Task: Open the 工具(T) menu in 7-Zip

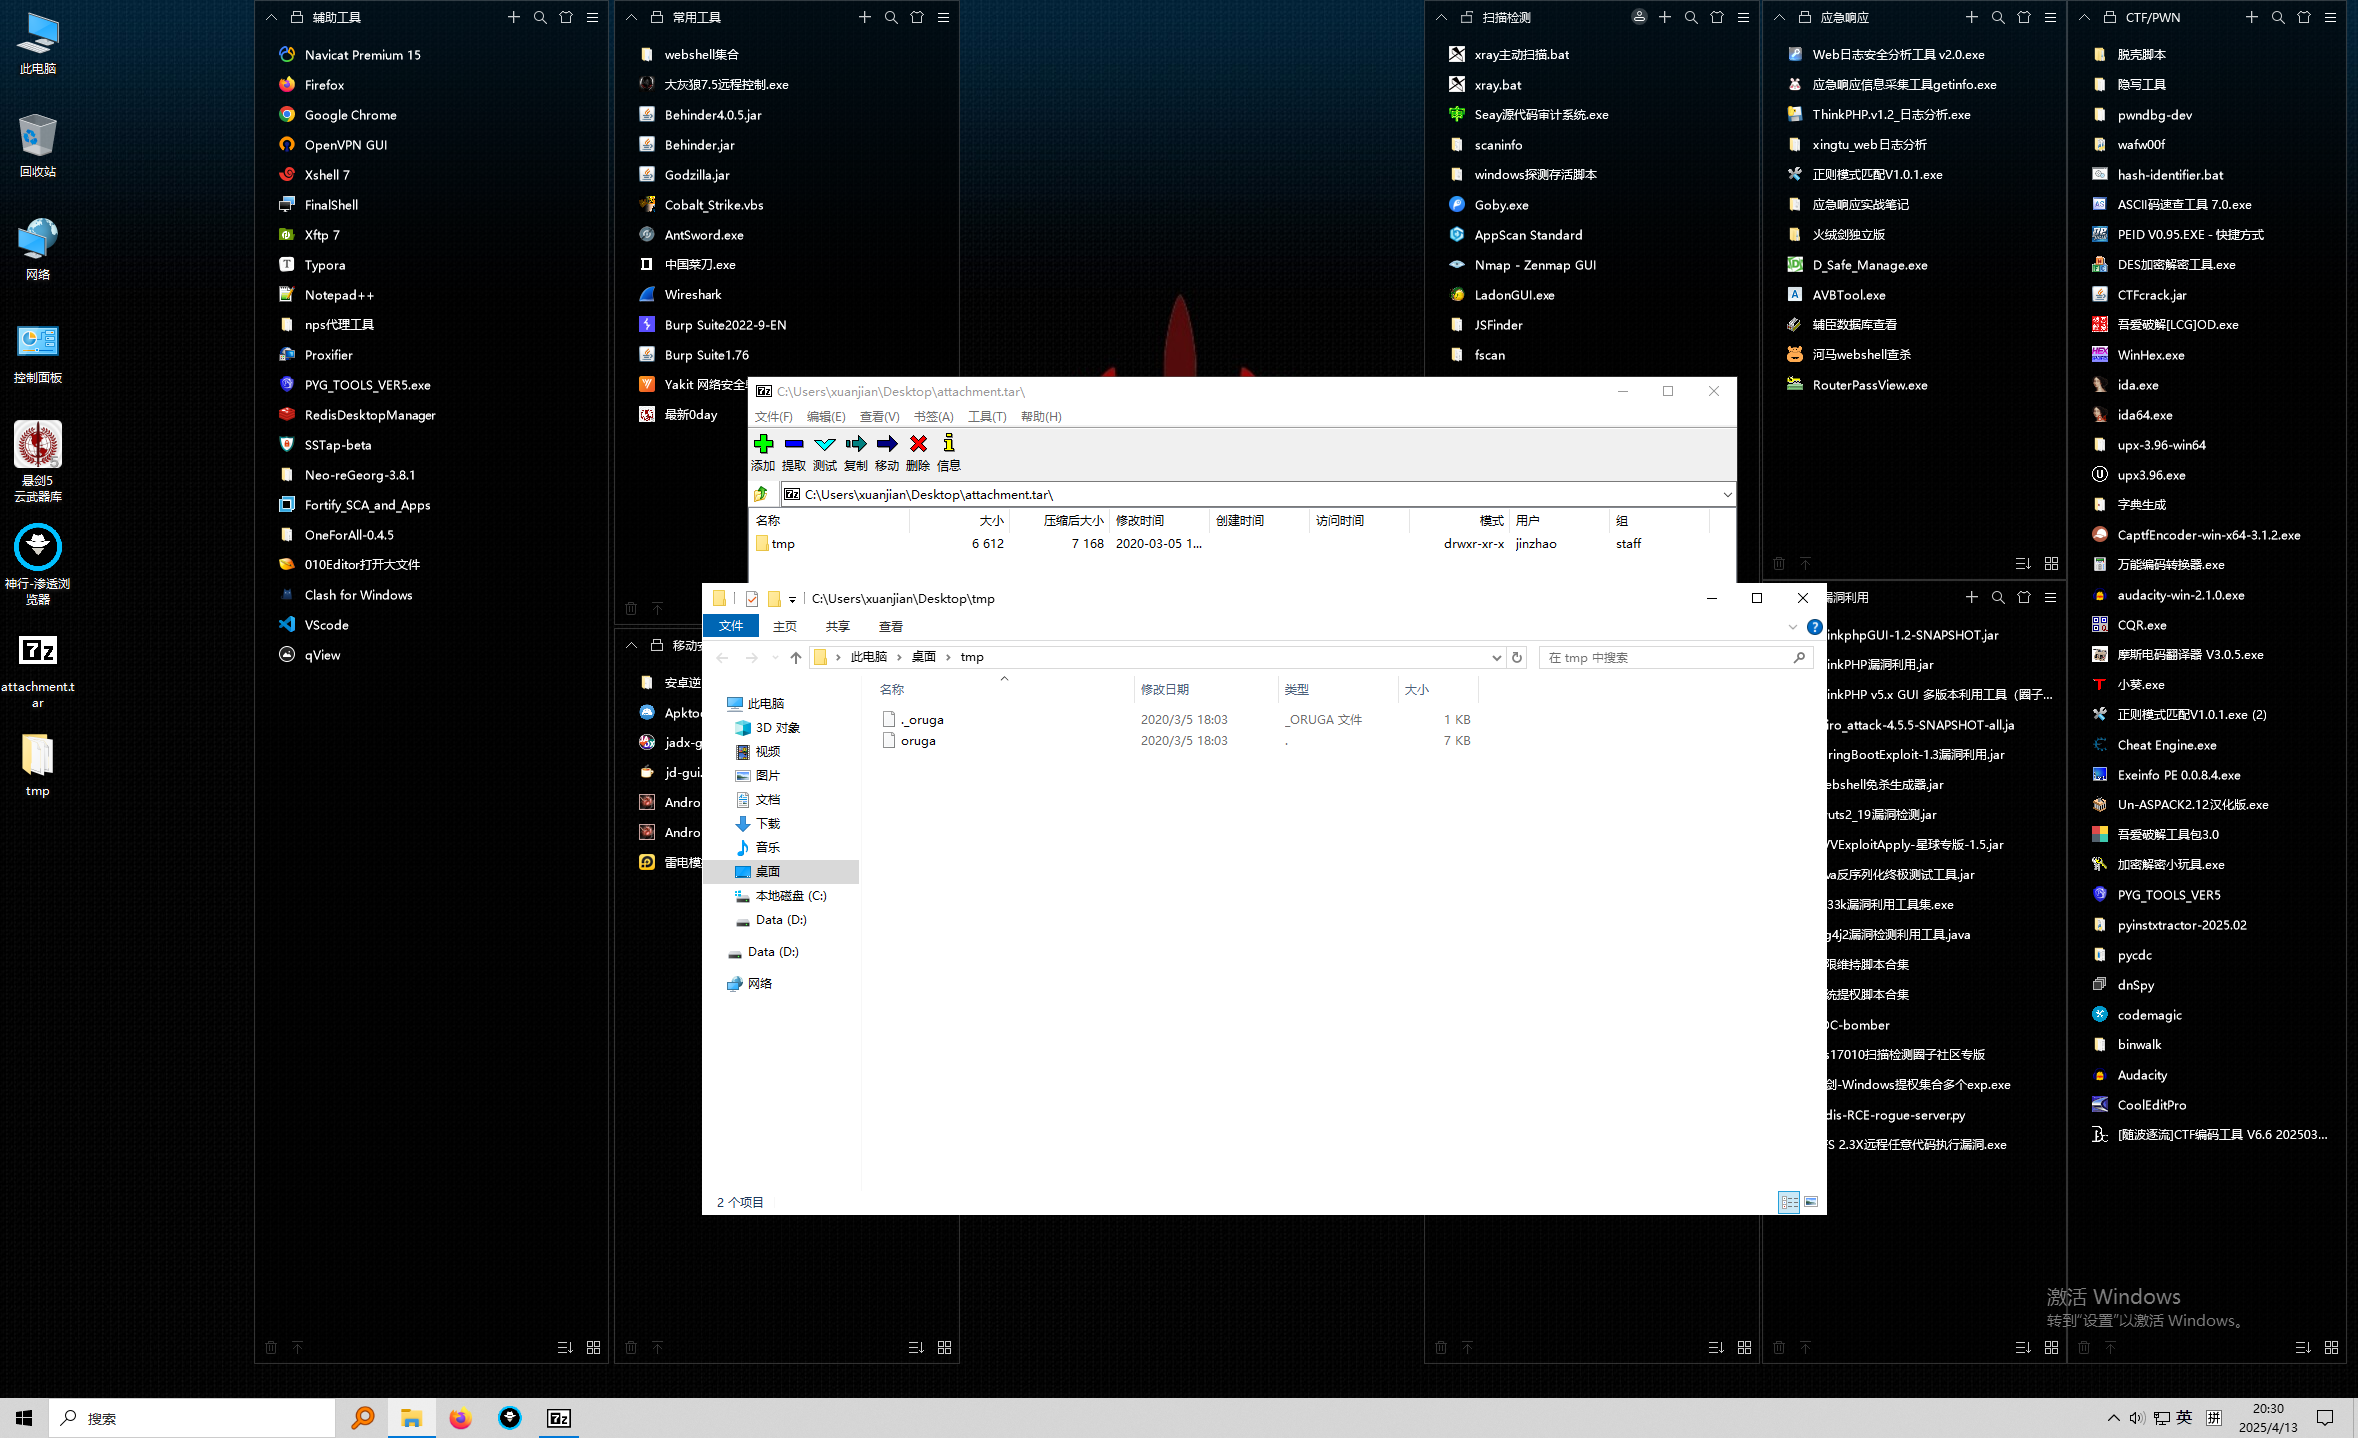Action: coord(986,416)
